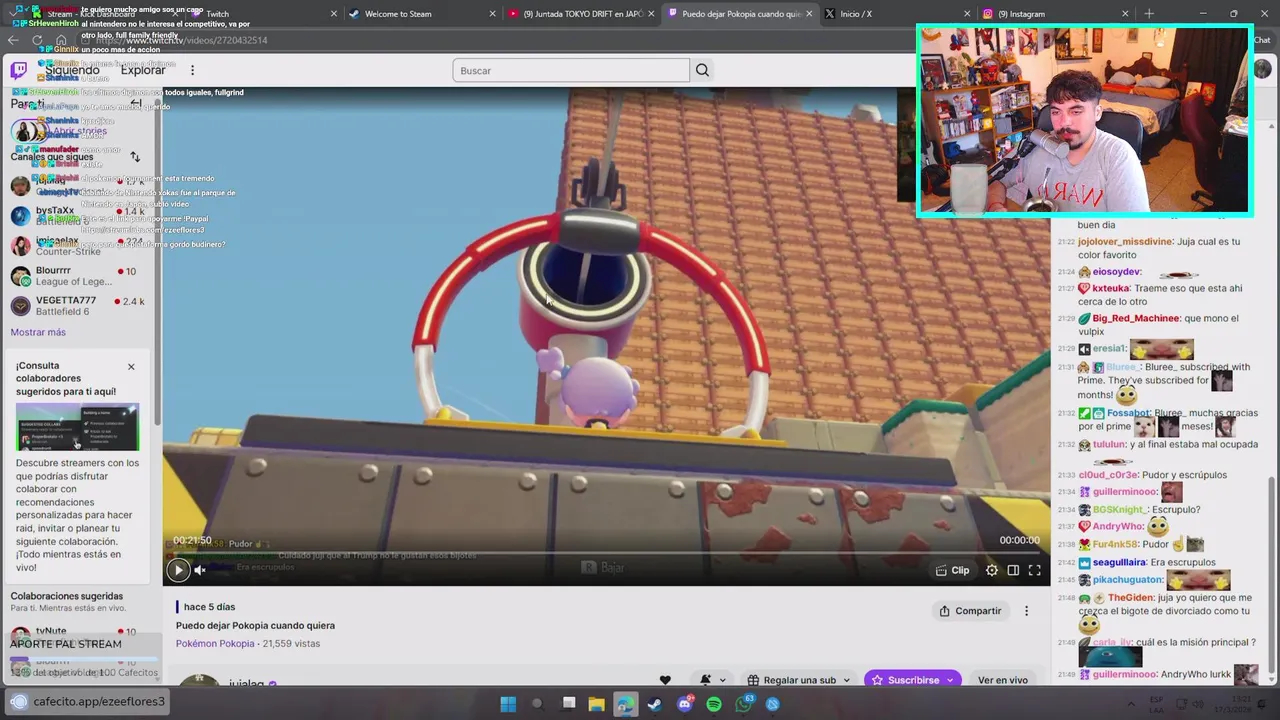This screenshot has width=1280, height=720.
Task: Switch to the Instagram browser tab
Action: click(x=1055, y=14)
